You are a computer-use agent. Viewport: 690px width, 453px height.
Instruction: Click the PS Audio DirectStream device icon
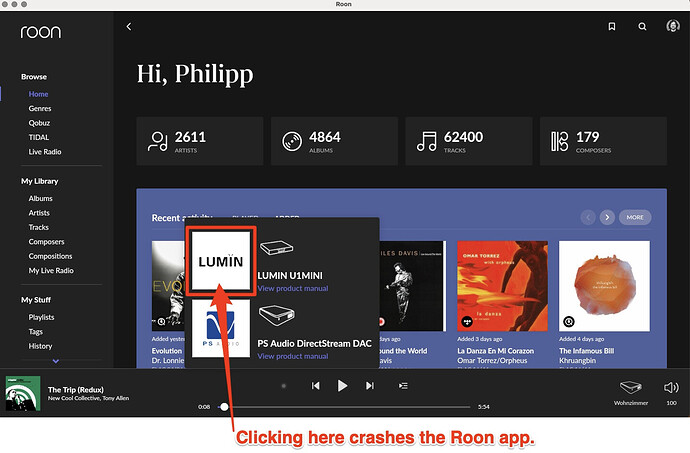click(276, 315)
